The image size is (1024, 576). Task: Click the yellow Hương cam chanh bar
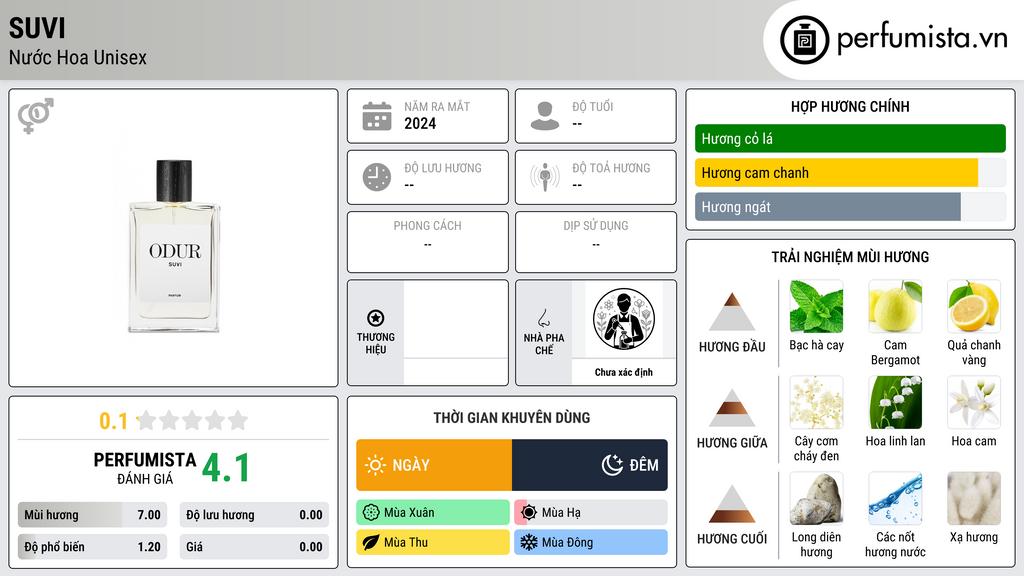(837, 173)
